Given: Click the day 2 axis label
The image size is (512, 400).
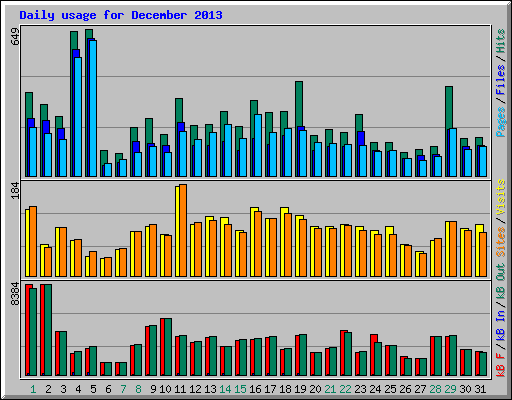Looking at the screenshot, I should click(48, 389).
